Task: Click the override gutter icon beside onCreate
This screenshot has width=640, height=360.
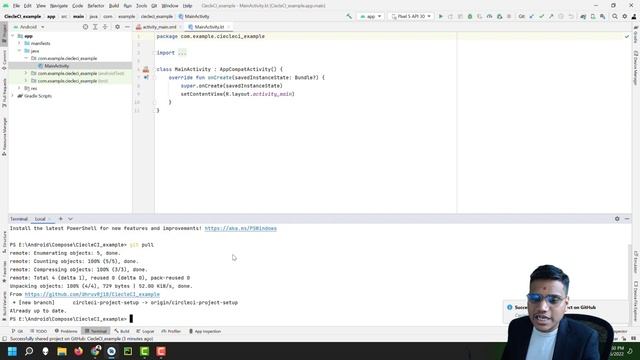Action: tap(146, 78)
